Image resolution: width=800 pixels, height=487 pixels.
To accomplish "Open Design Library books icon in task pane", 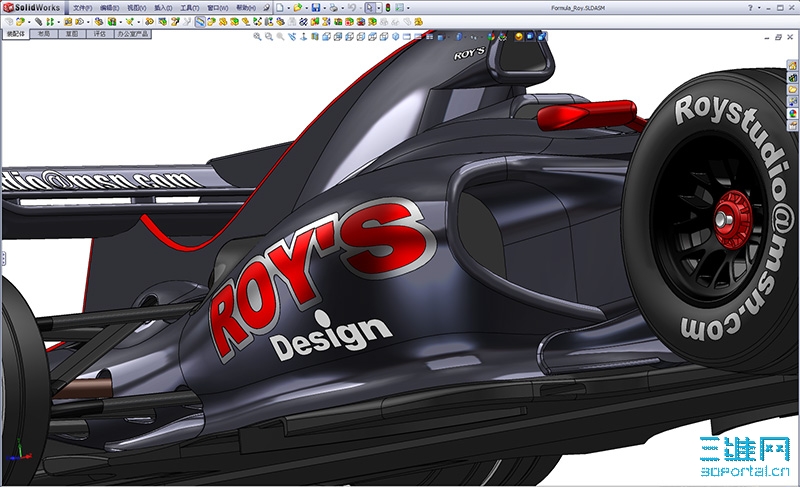I will click(792, 78).
